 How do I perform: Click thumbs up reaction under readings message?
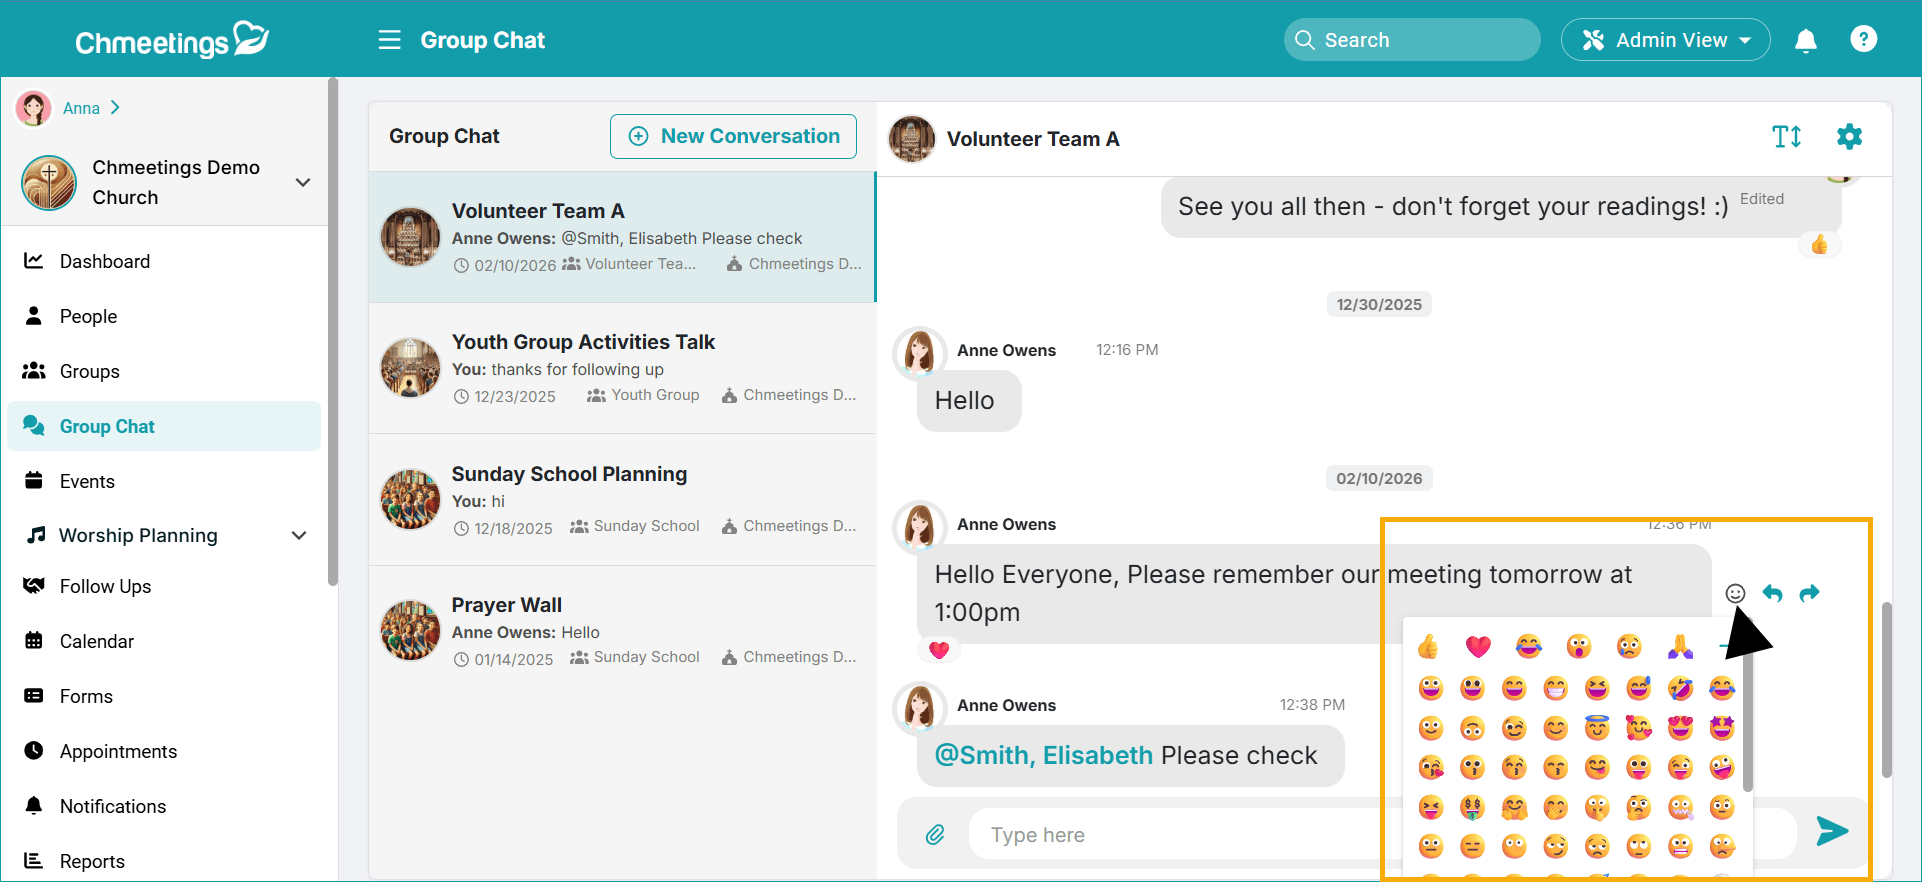click(1819, 244)
